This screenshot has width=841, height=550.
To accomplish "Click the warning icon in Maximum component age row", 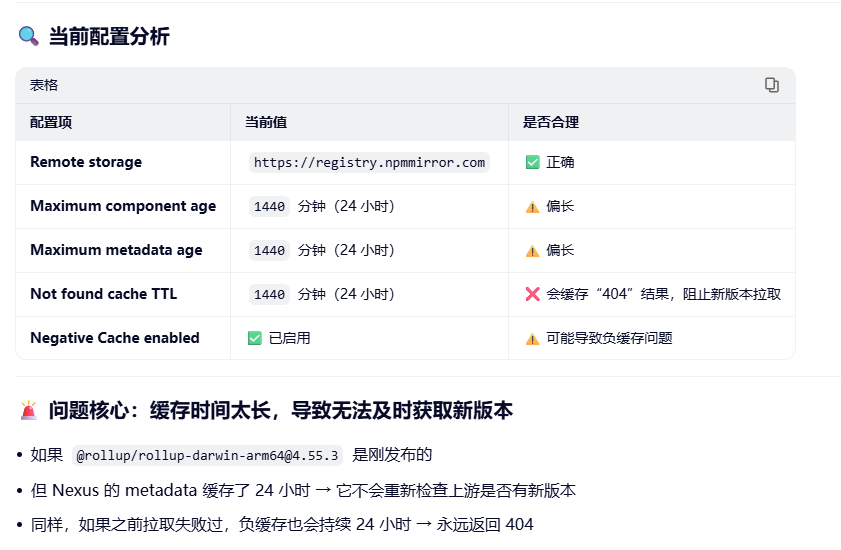I will click(532, 206).
